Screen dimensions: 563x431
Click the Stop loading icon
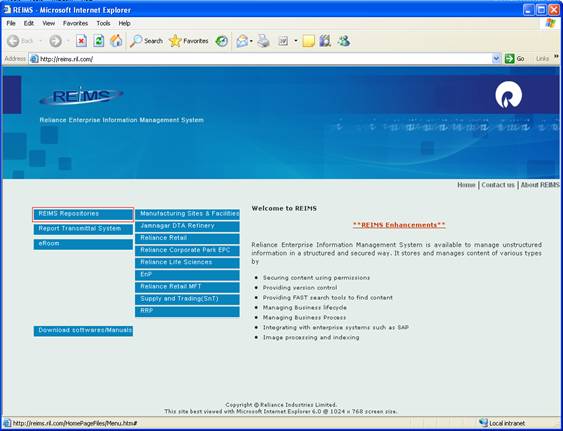tap(82, 41)
